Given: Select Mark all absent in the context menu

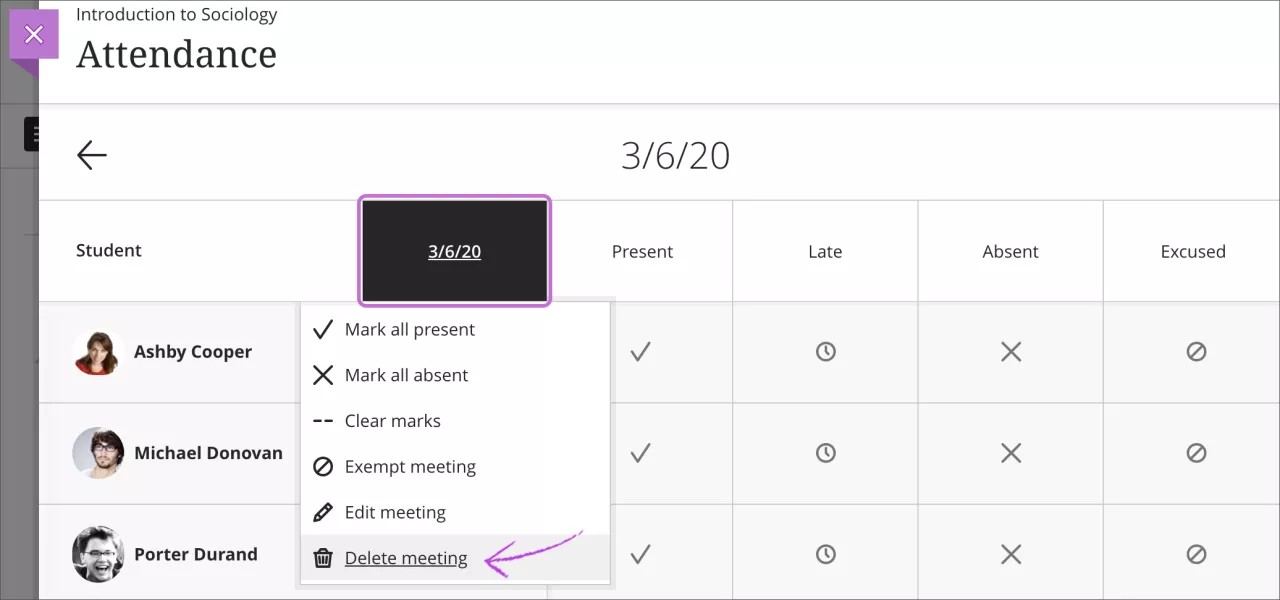Looking at the screenshot, I should pyautogui.click(x=405, y=375).
